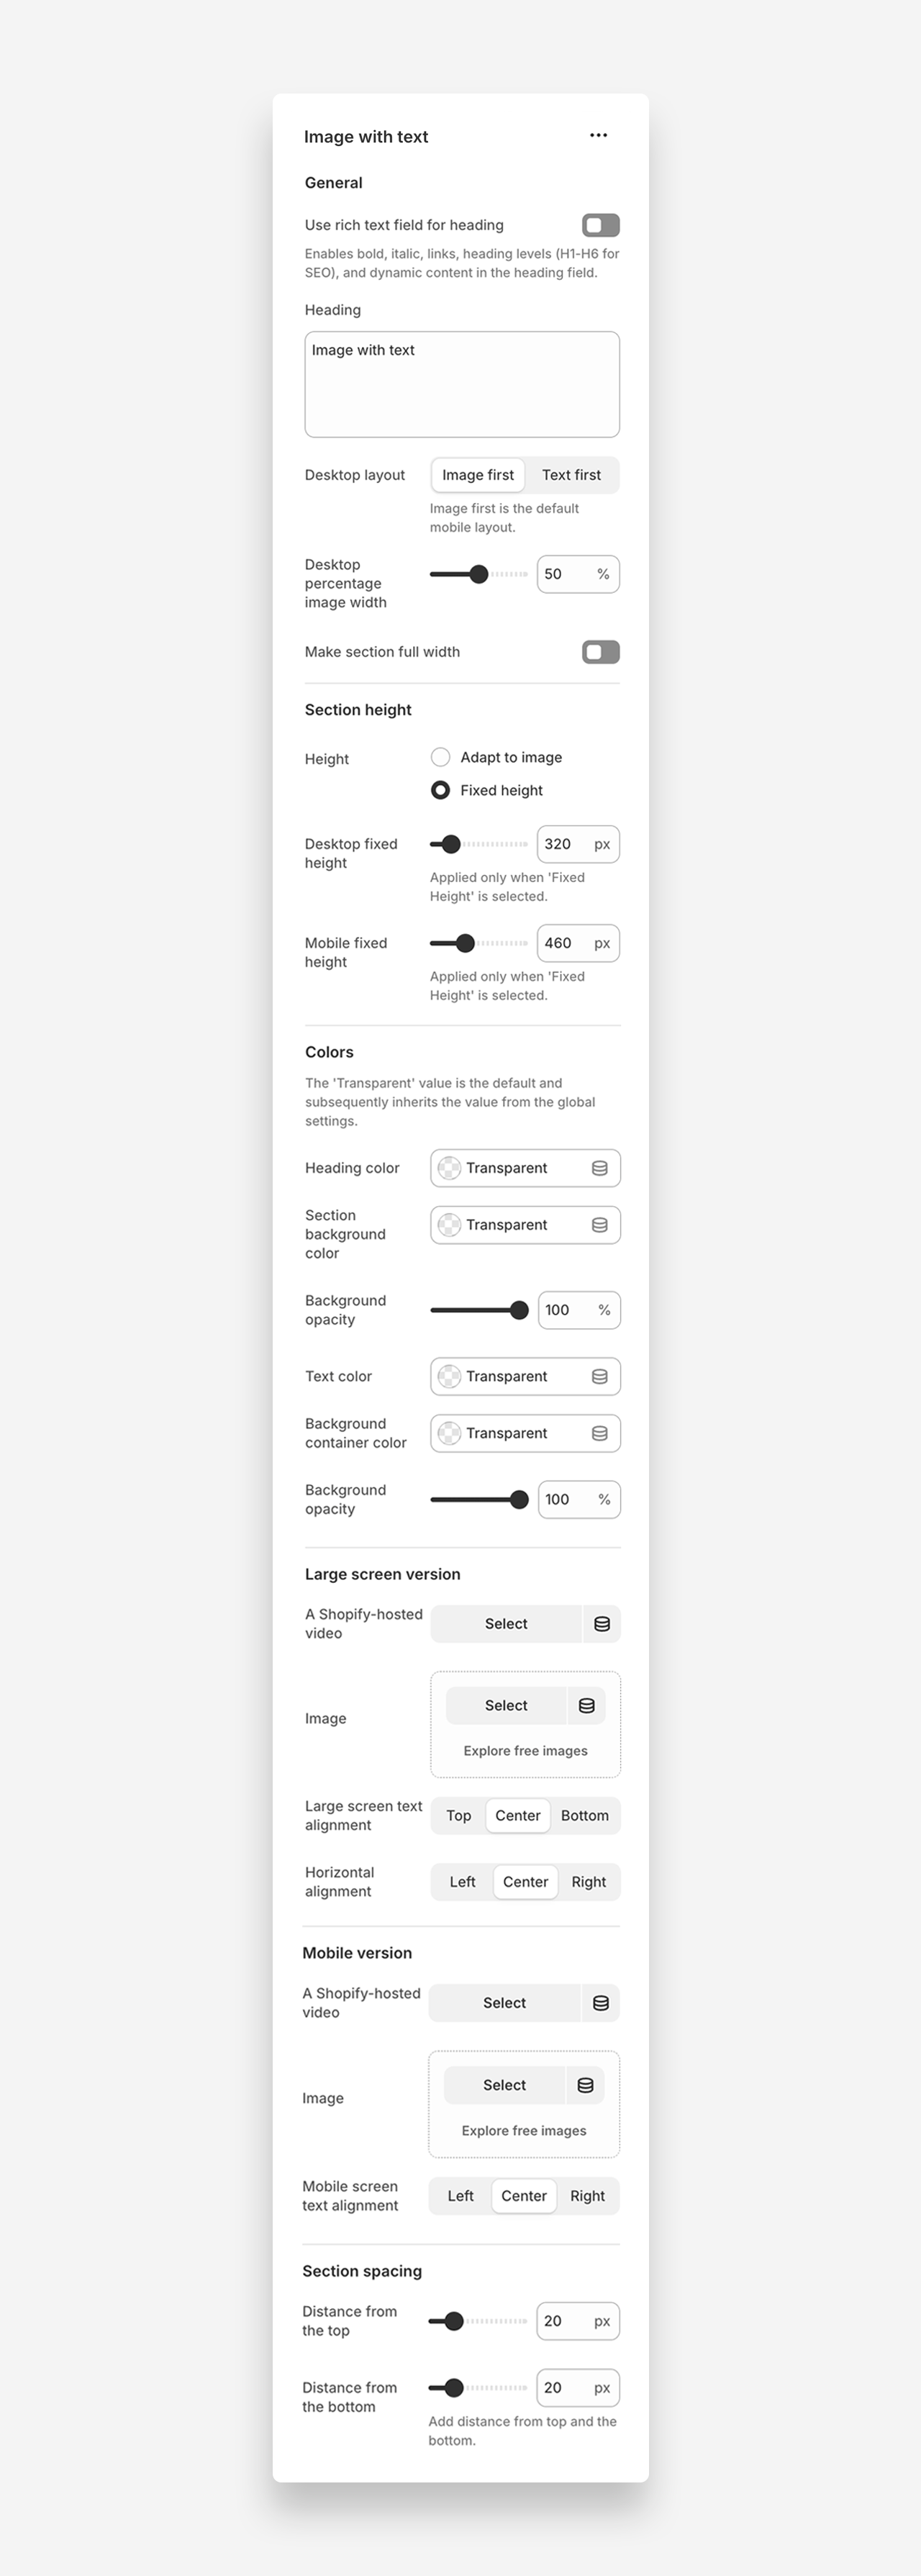Open Explore free images in Mobile version
Screen dimensions: 921x2576
[x=524, y=2131]
